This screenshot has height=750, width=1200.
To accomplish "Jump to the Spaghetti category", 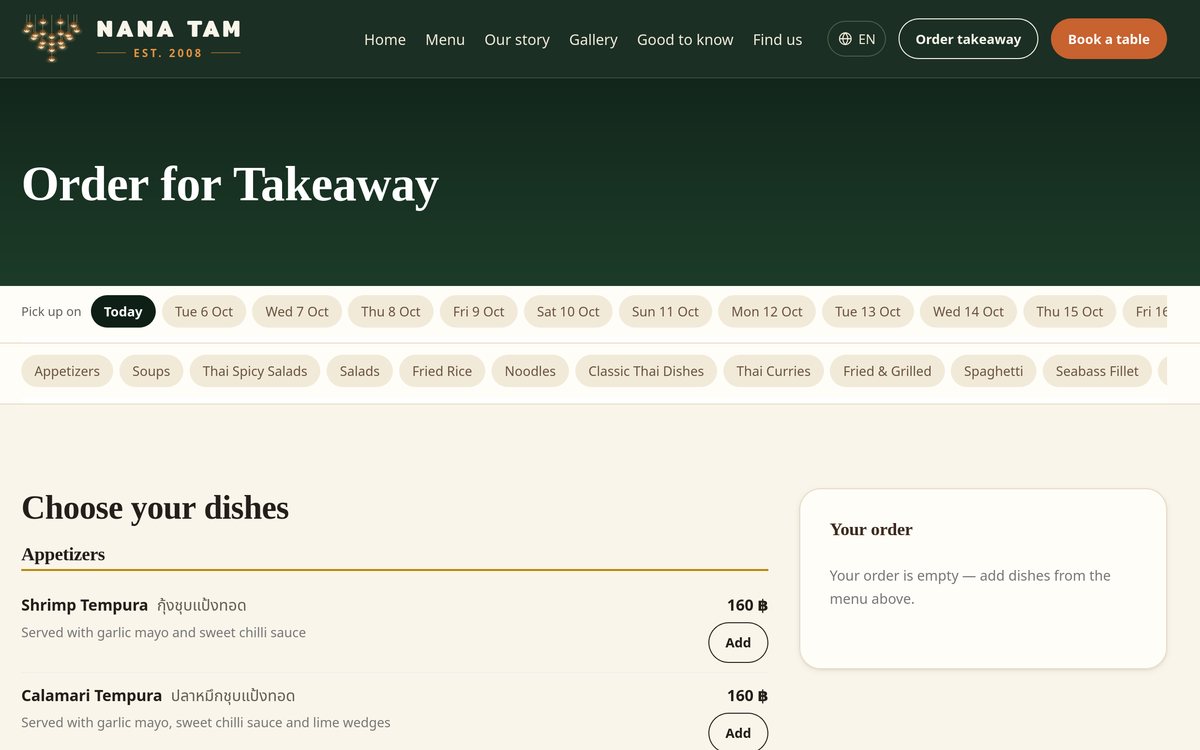I will click(993, 371).
